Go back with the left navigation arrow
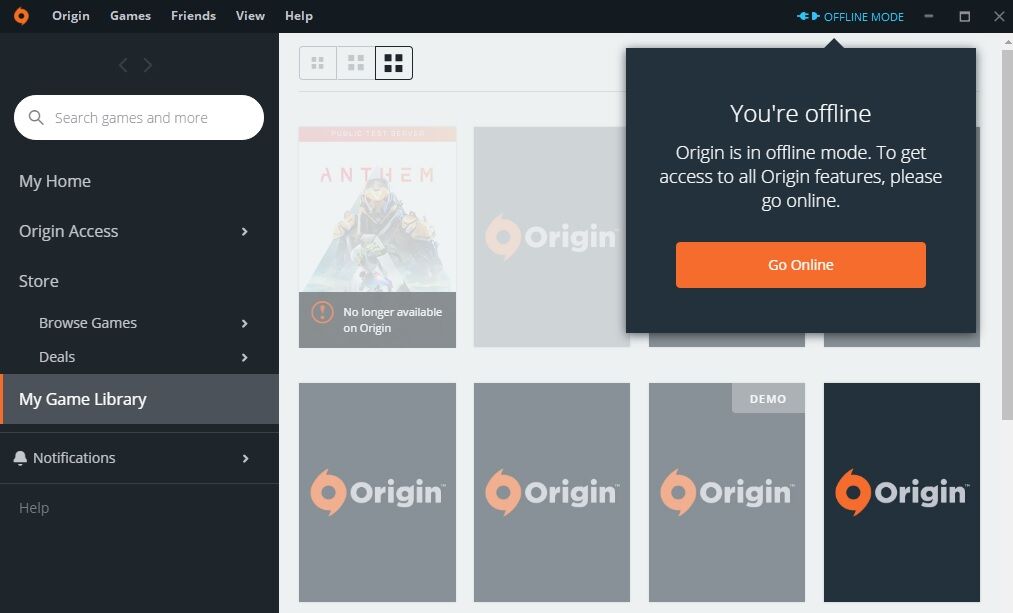 coord(123,65)
